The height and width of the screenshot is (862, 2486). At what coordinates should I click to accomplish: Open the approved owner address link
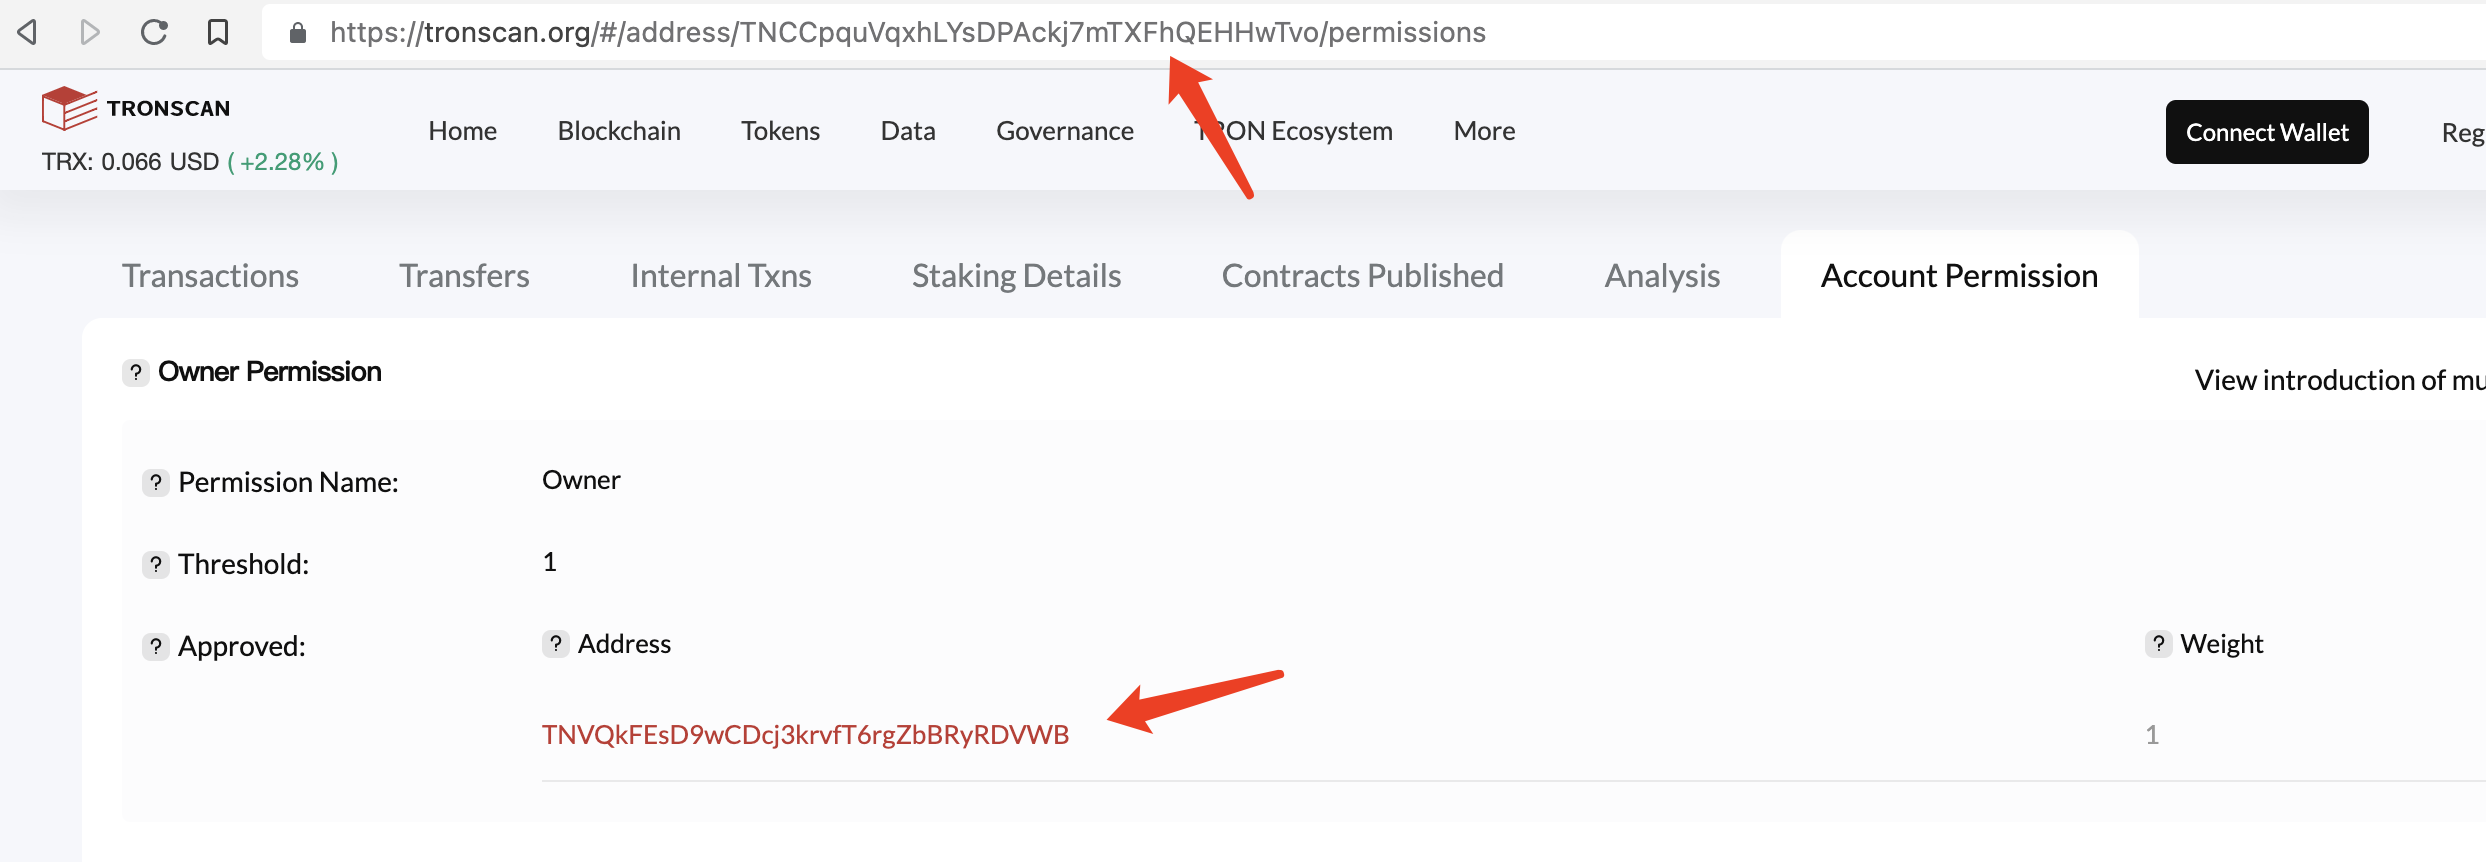click(x=805, y=735)
